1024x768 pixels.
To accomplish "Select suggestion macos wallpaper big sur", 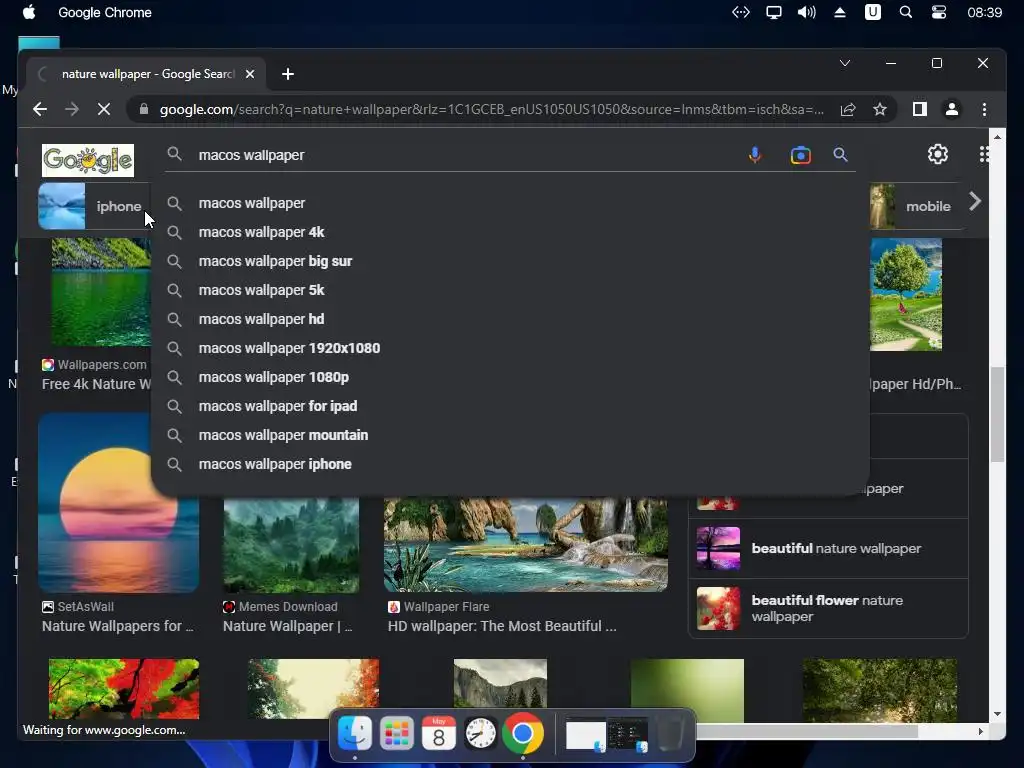I will pyautogui.click(x=509, y=261).
